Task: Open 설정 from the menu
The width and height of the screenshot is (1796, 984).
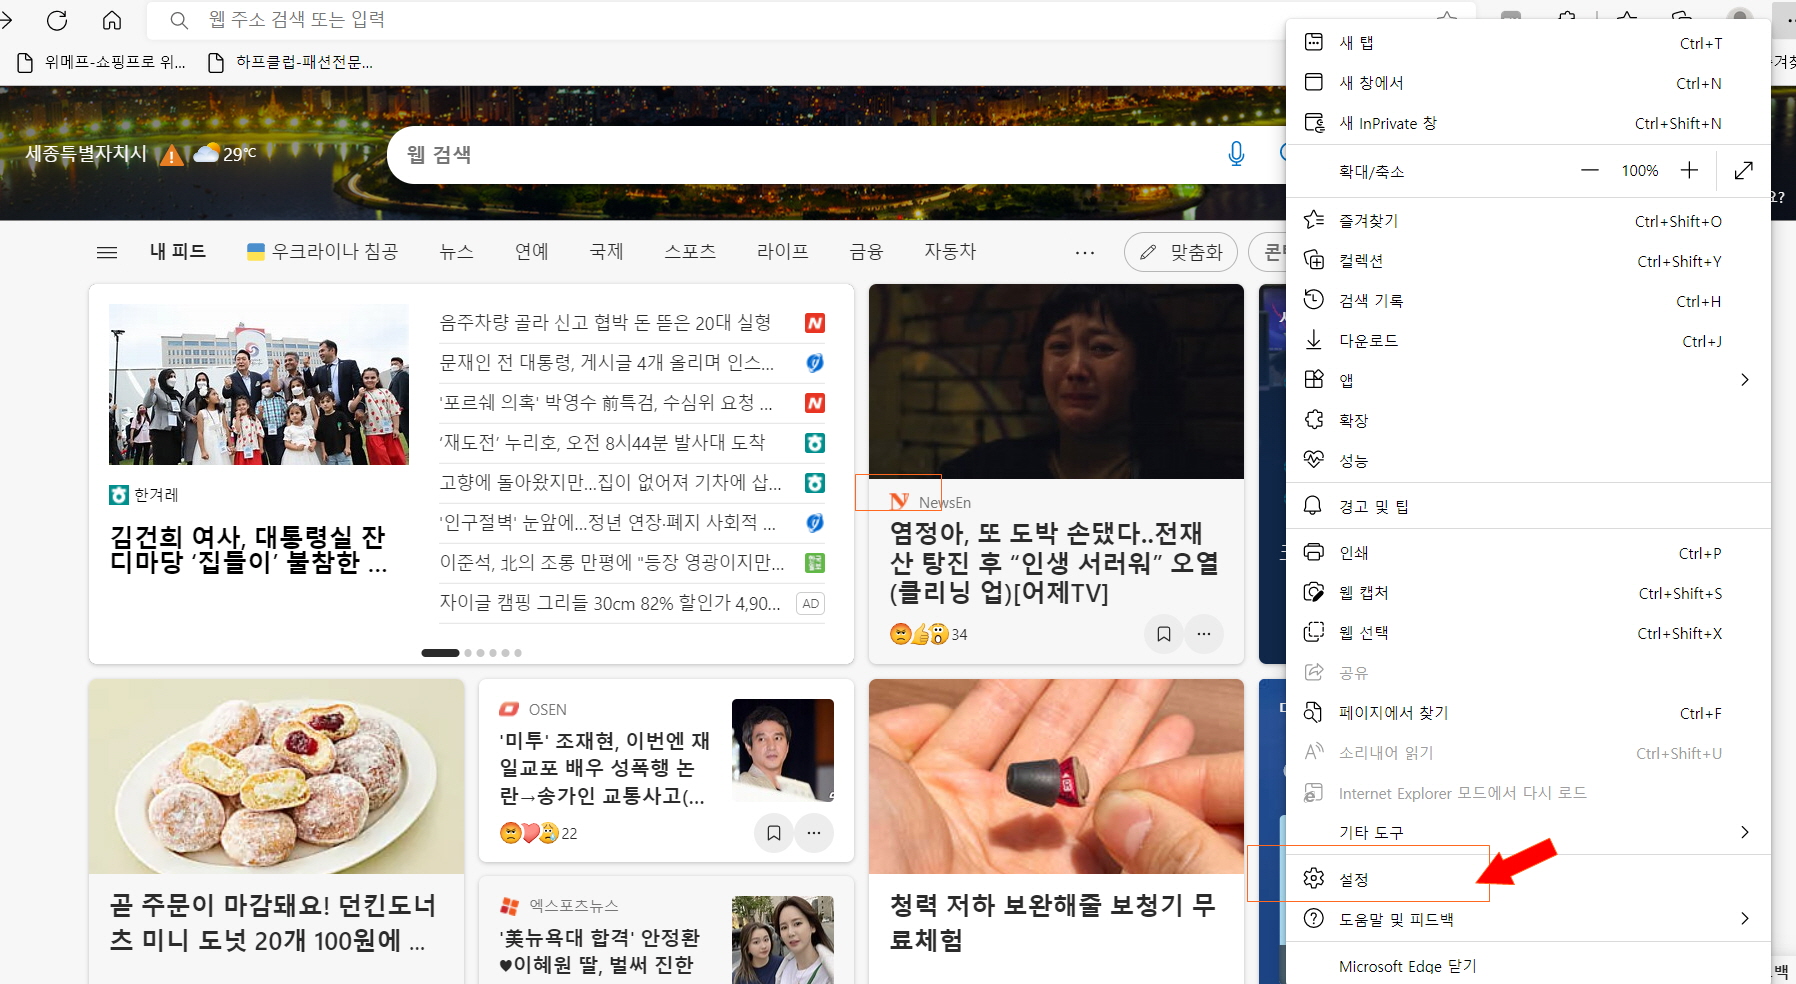Action: point(1528,879)
